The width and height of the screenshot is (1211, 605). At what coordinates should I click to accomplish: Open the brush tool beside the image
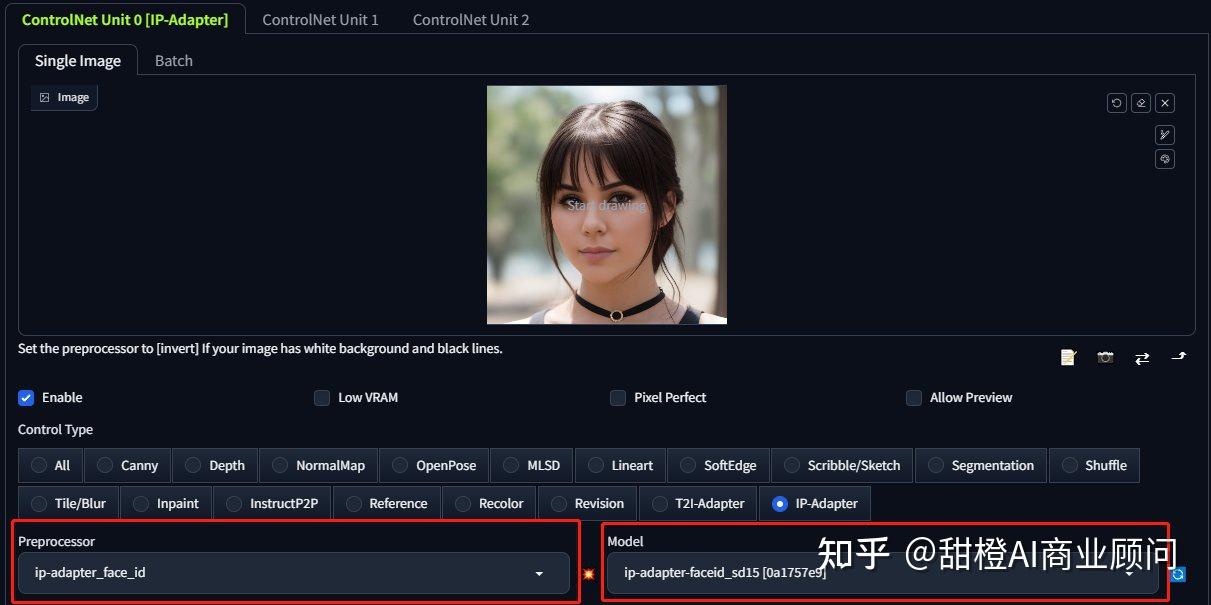pyautogui.click(x=1164, y=134)
